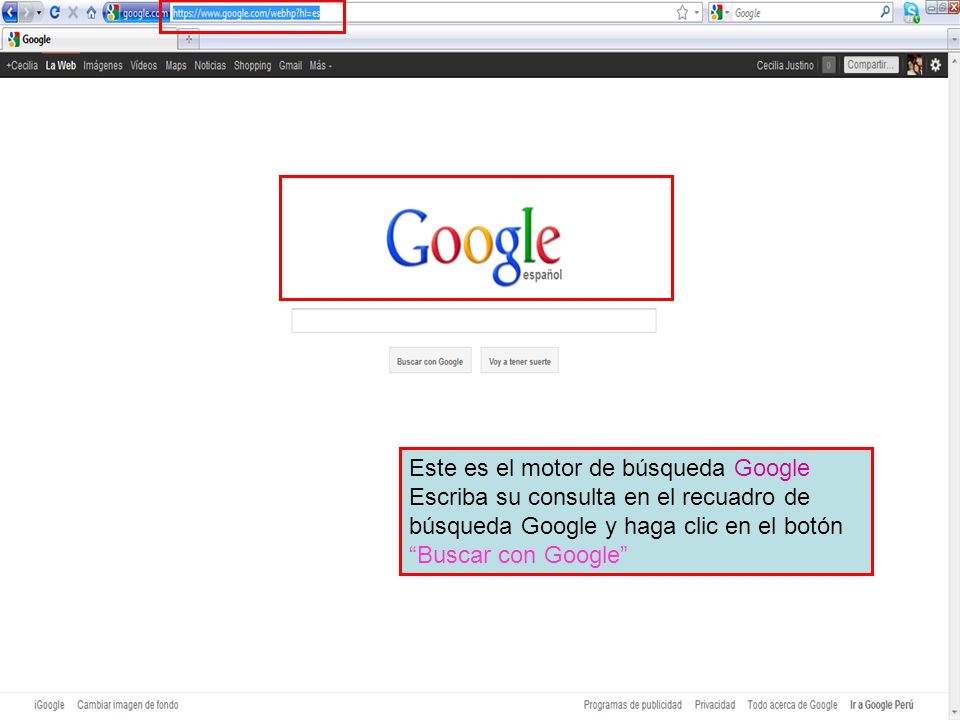
Task: Go to the Home page icon
Action: click(91, 12)
